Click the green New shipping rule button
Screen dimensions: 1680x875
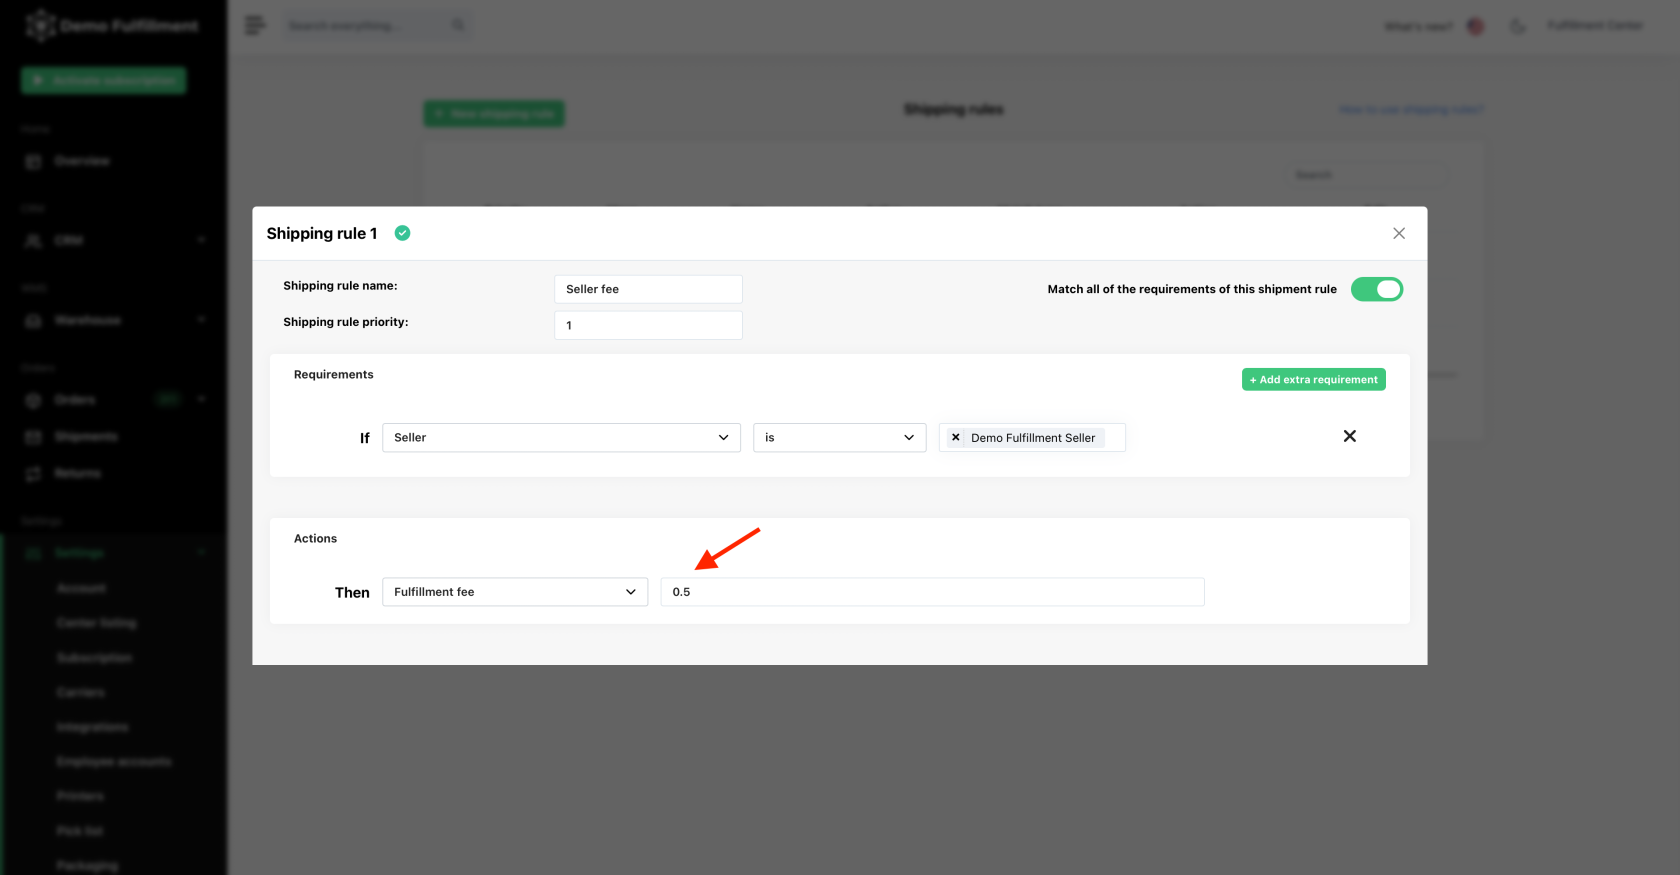494,113
